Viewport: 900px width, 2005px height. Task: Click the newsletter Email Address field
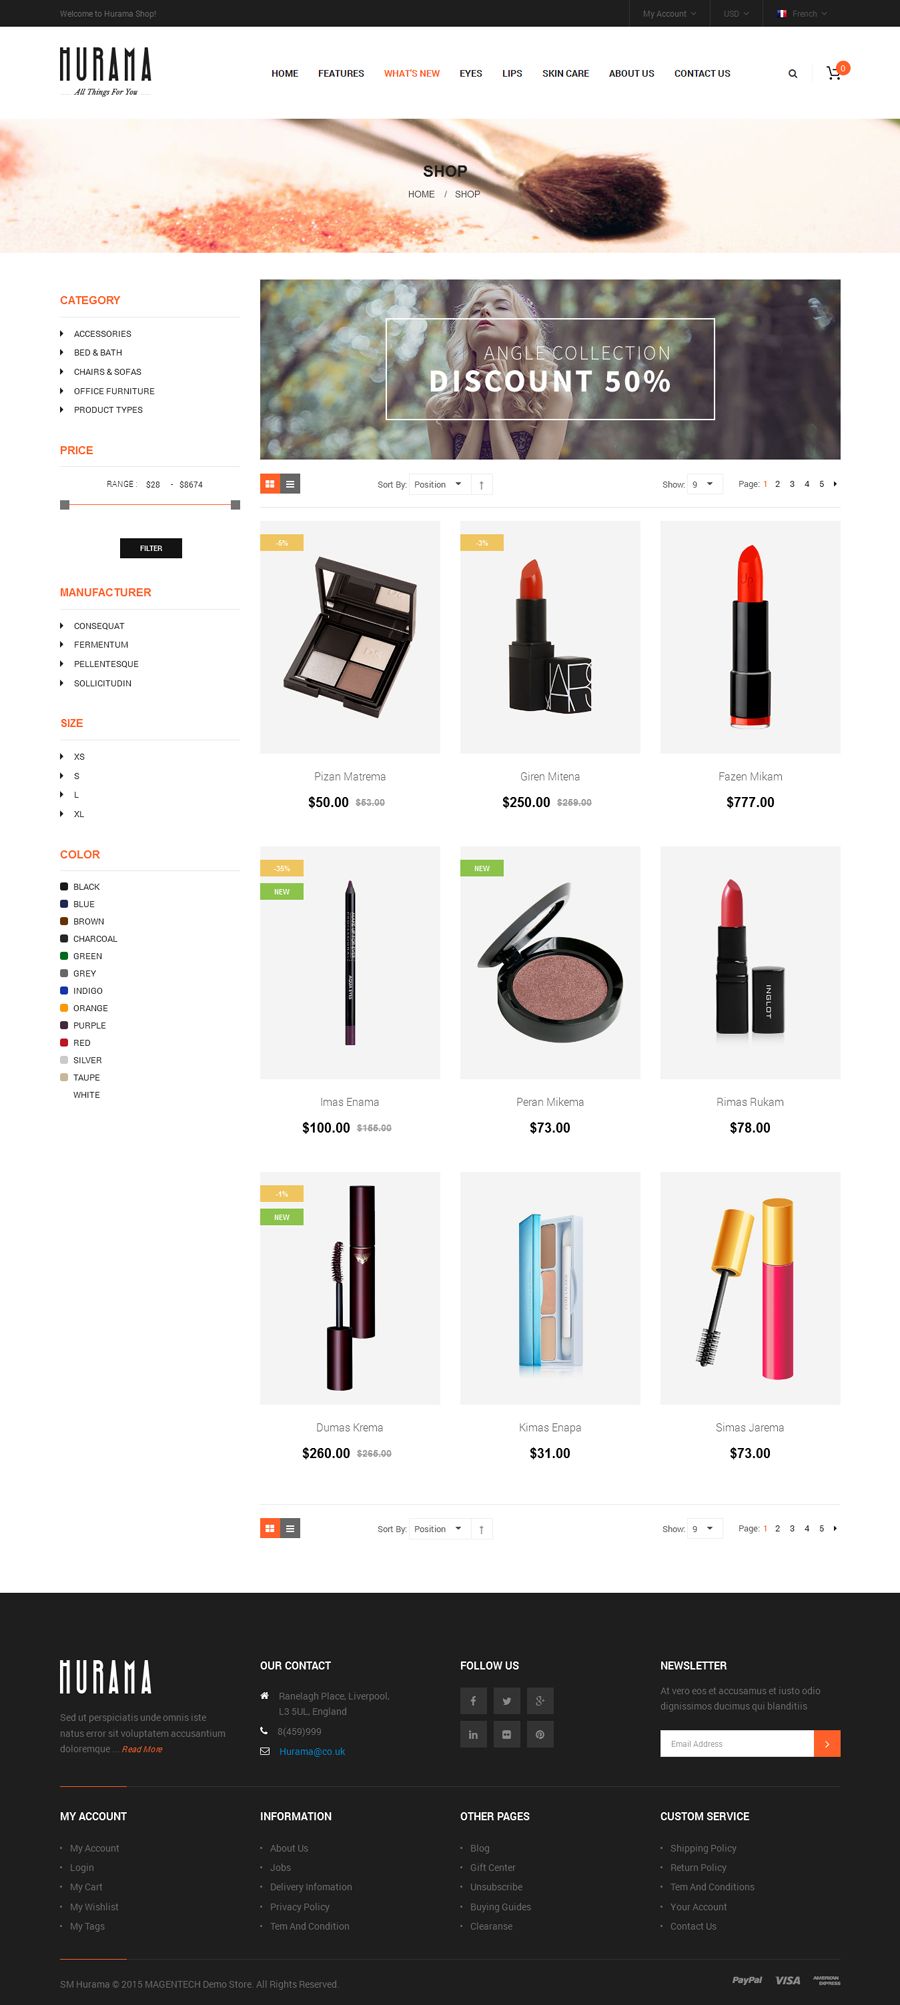[x=737, y=1743]
